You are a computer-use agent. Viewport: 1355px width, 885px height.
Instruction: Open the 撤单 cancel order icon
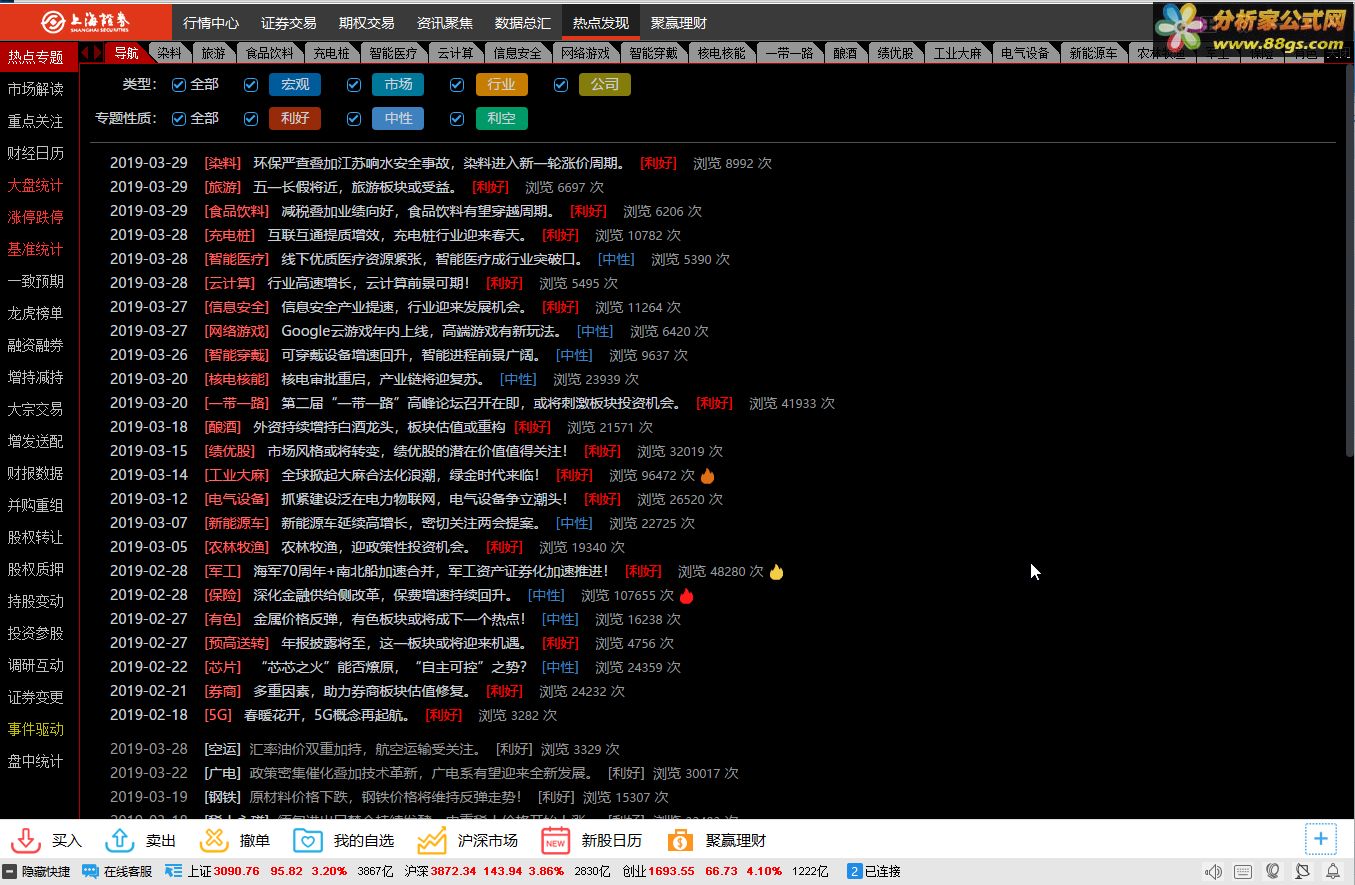click(214, 840)
